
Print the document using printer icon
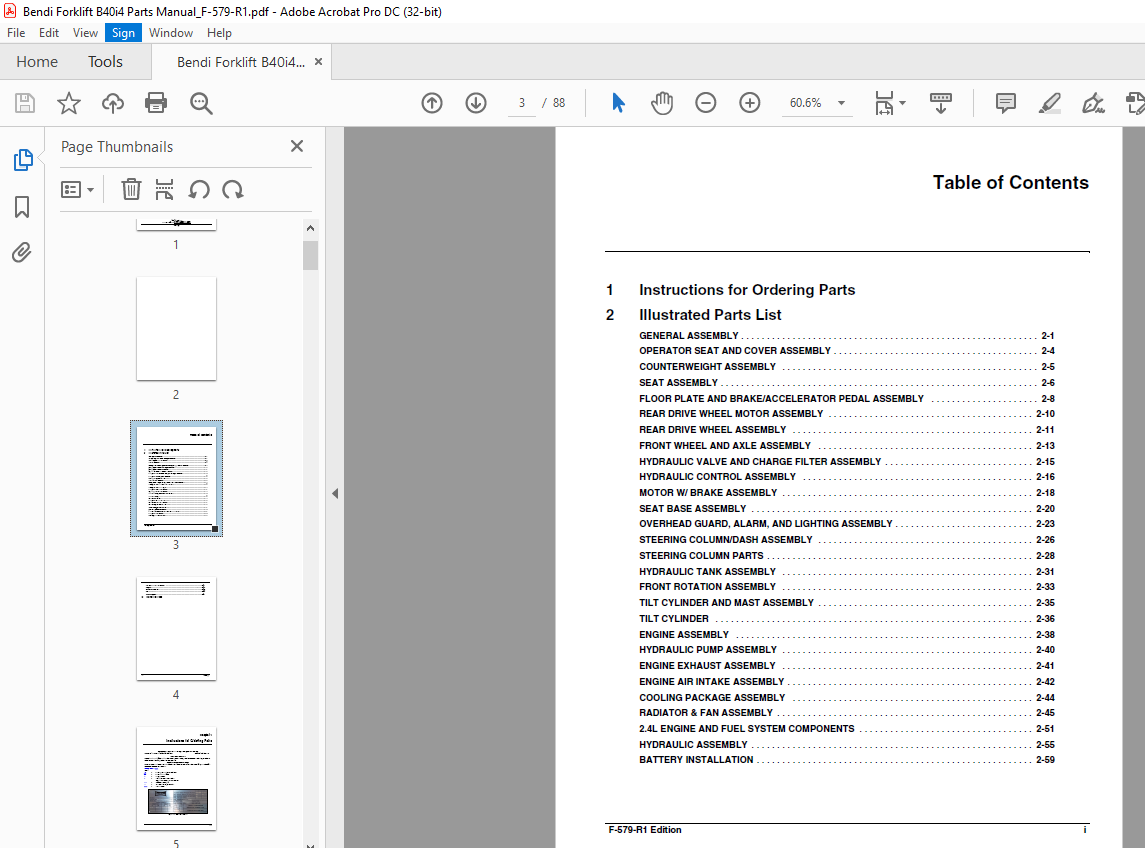click(x=156, y=103)
